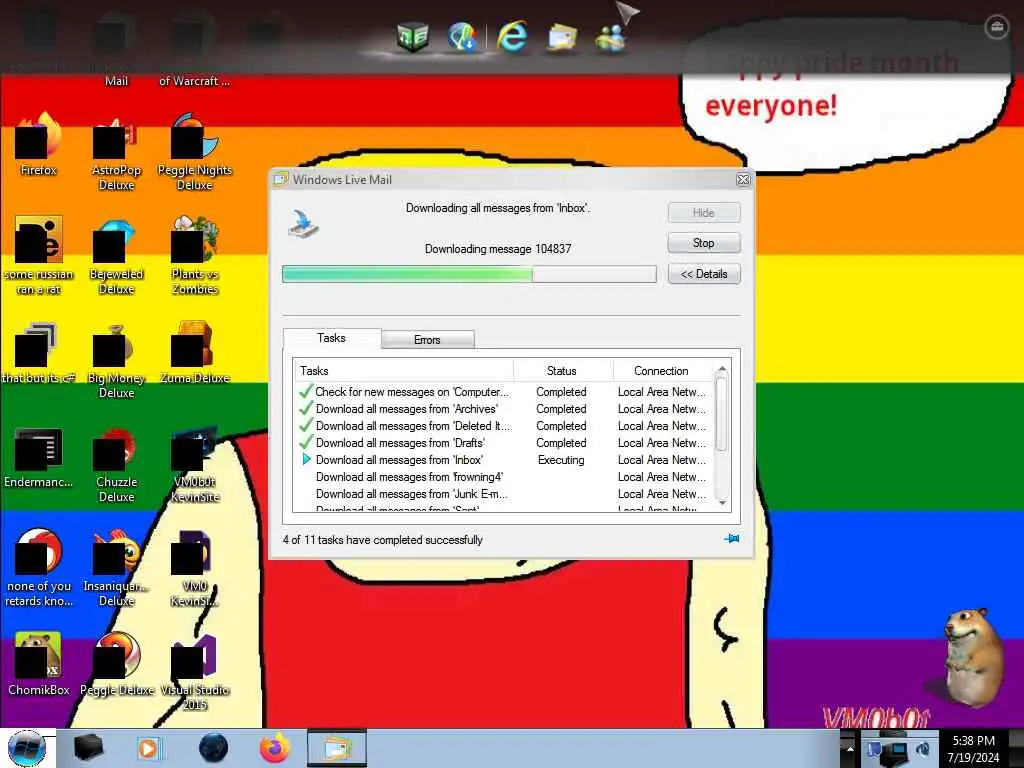Image resolution: width=1024 pixels, height=768 pixels.
Task: Stop the message download
Action: click(x=704, y=243)
